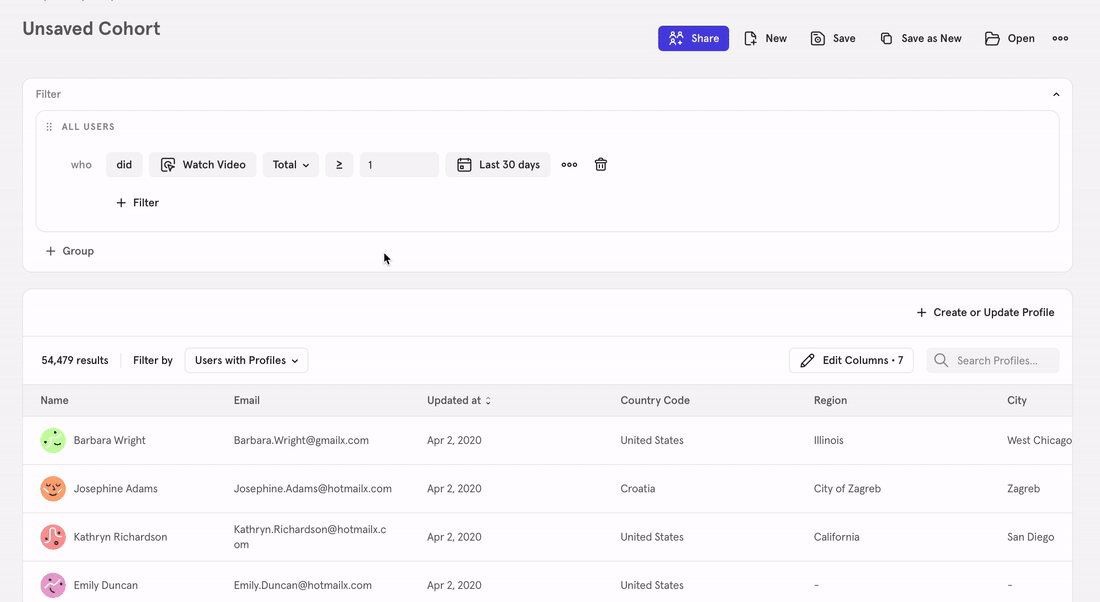
Task: Click Create or Update Profile
Action: 985,312
